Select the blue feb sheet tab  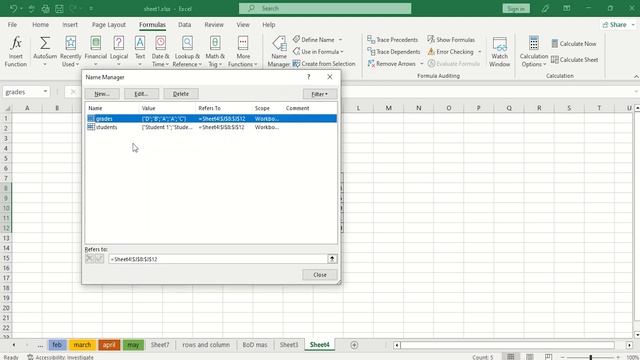pyautogui.click(x=57, y=345)
